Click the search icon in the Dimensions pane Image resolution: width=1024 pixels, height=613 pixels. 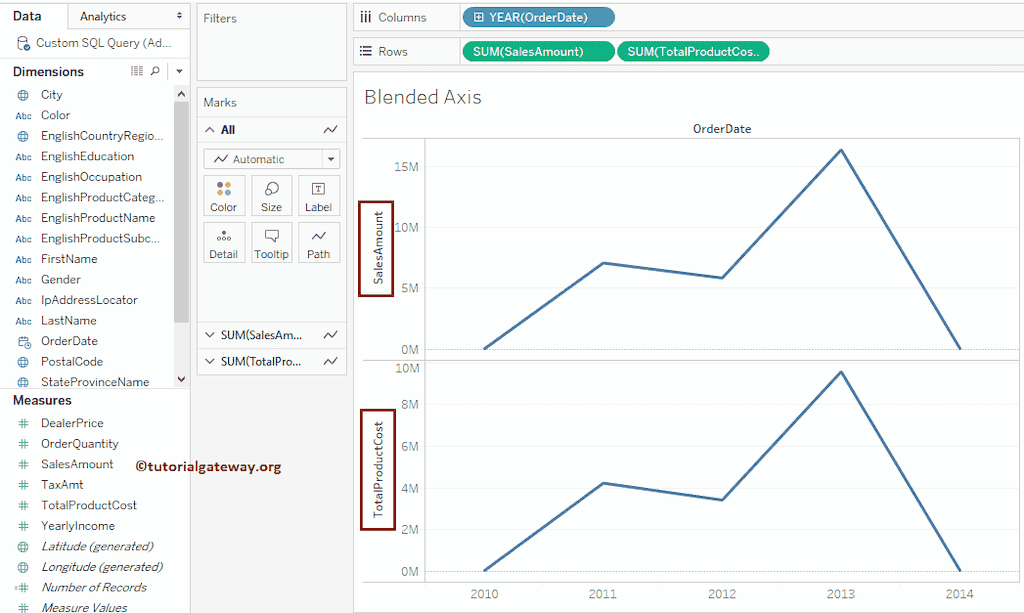(x=156, y=71)
